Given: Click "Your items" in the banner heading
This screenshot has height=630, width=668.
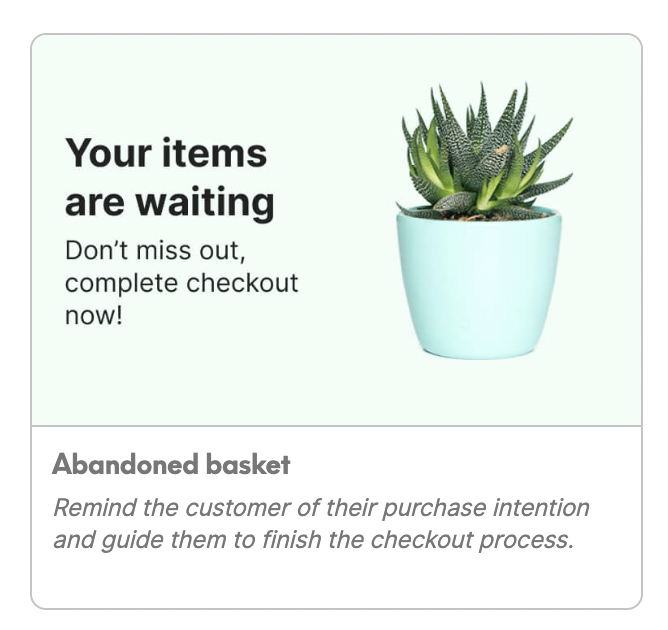Looking at the screenshot, I should (166, 154).
